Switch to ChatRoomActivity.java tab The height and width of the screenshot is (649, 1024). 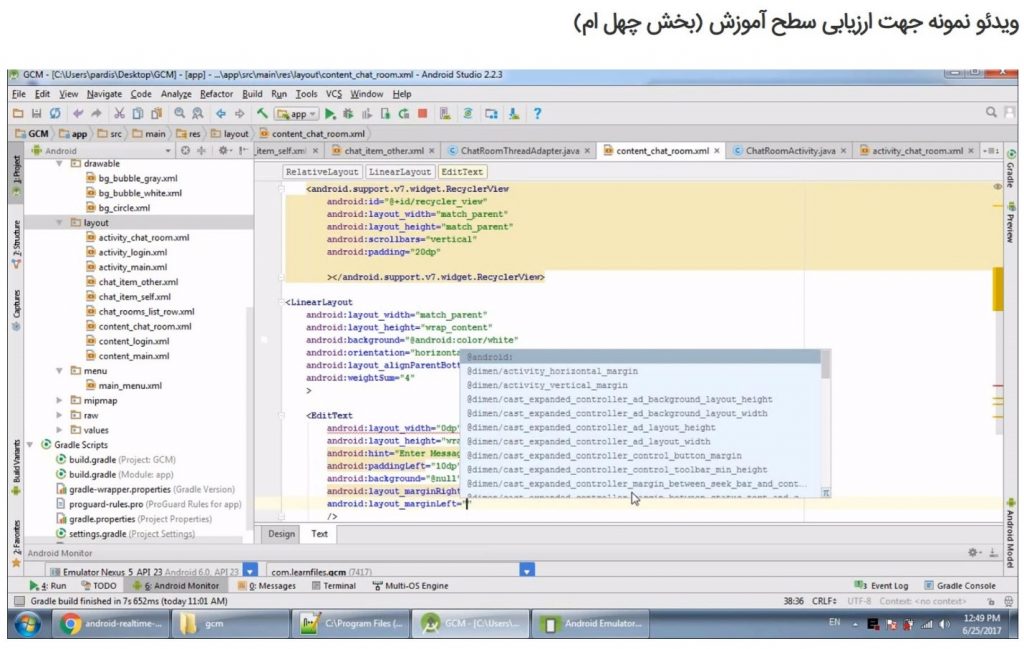point(783,151)
